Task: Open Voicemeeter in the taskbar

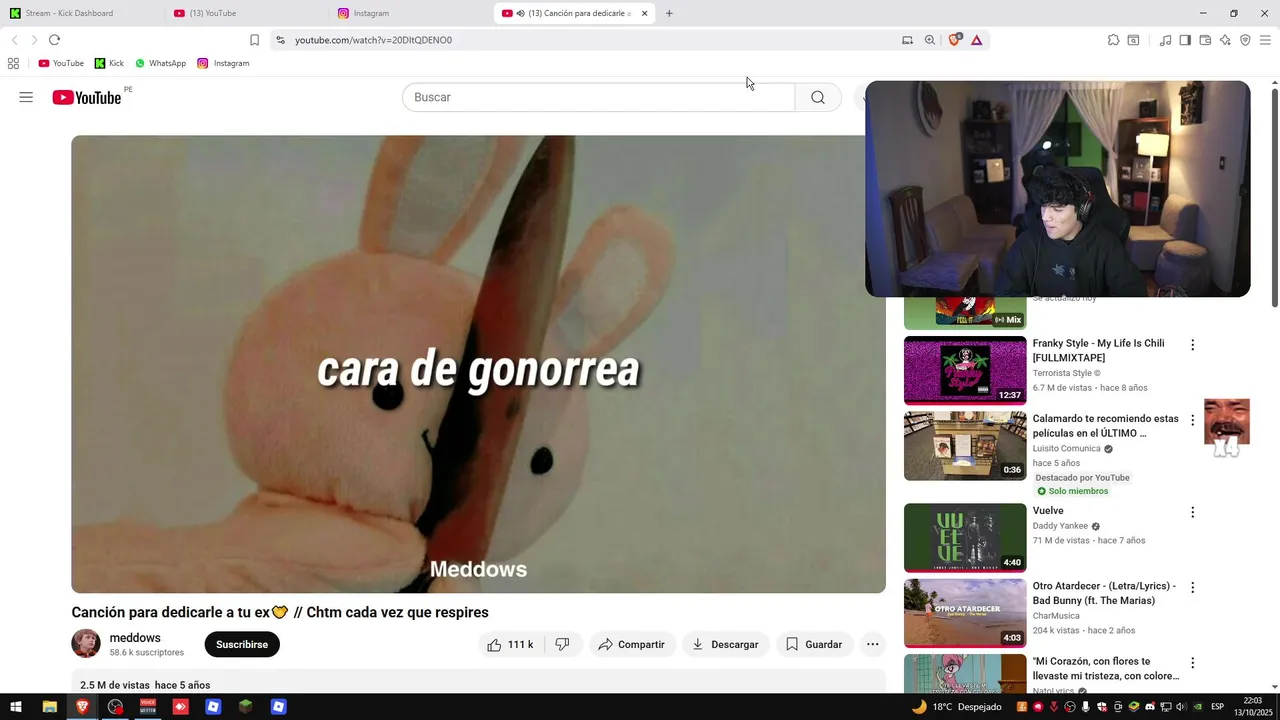Action: 148,707
